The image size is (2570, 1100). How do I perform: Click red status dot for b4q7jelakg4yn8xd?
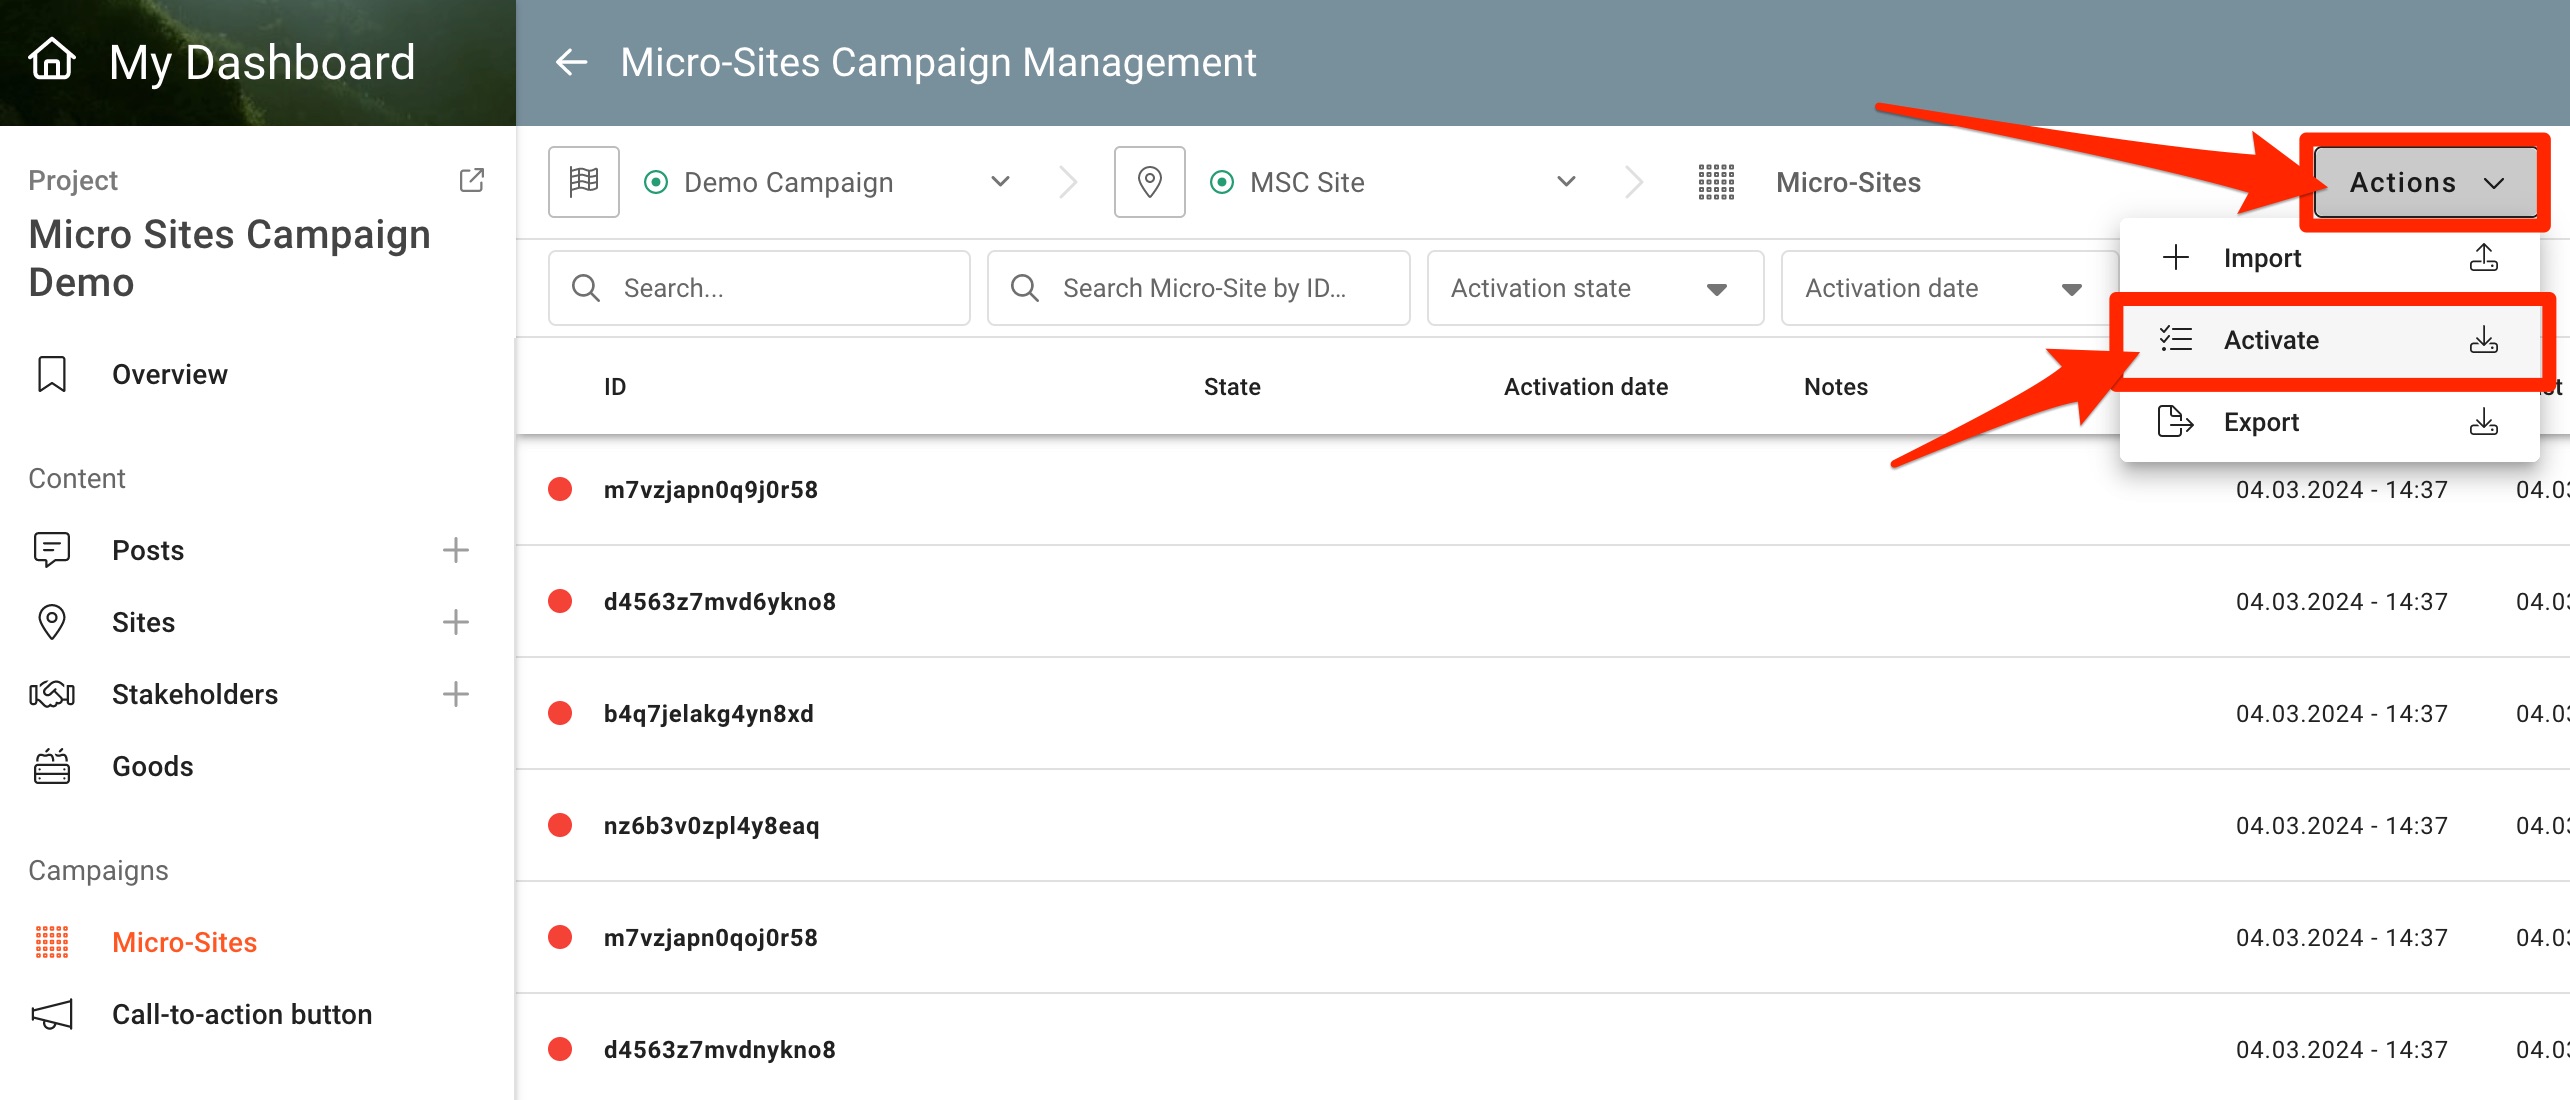click(x=560, y=713)
